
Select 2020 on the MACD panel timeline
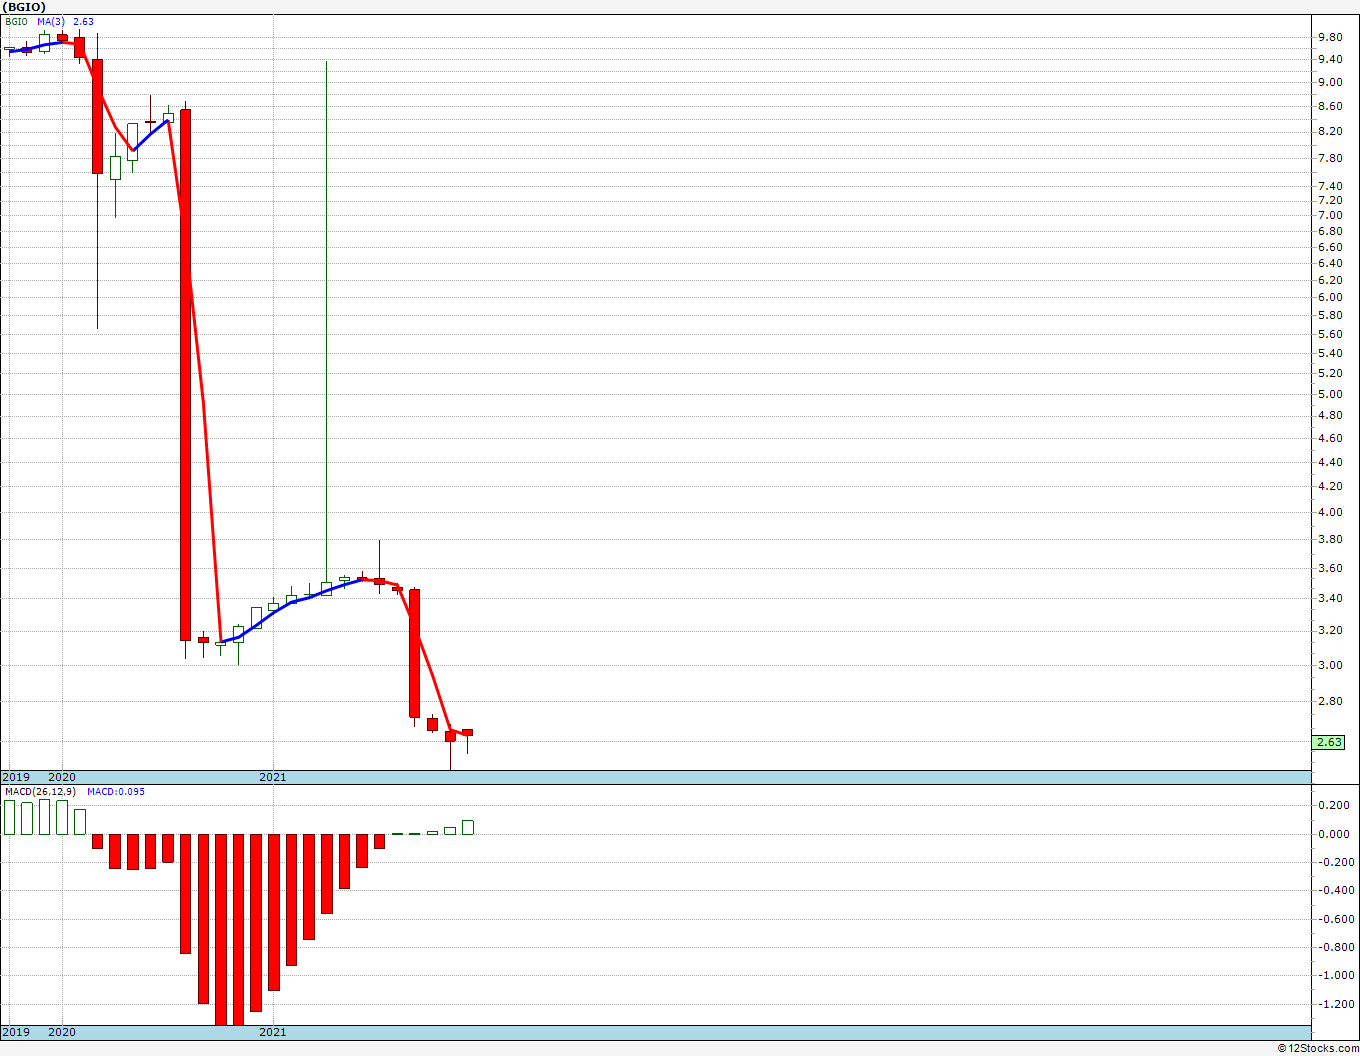(x=62, y=1032)
